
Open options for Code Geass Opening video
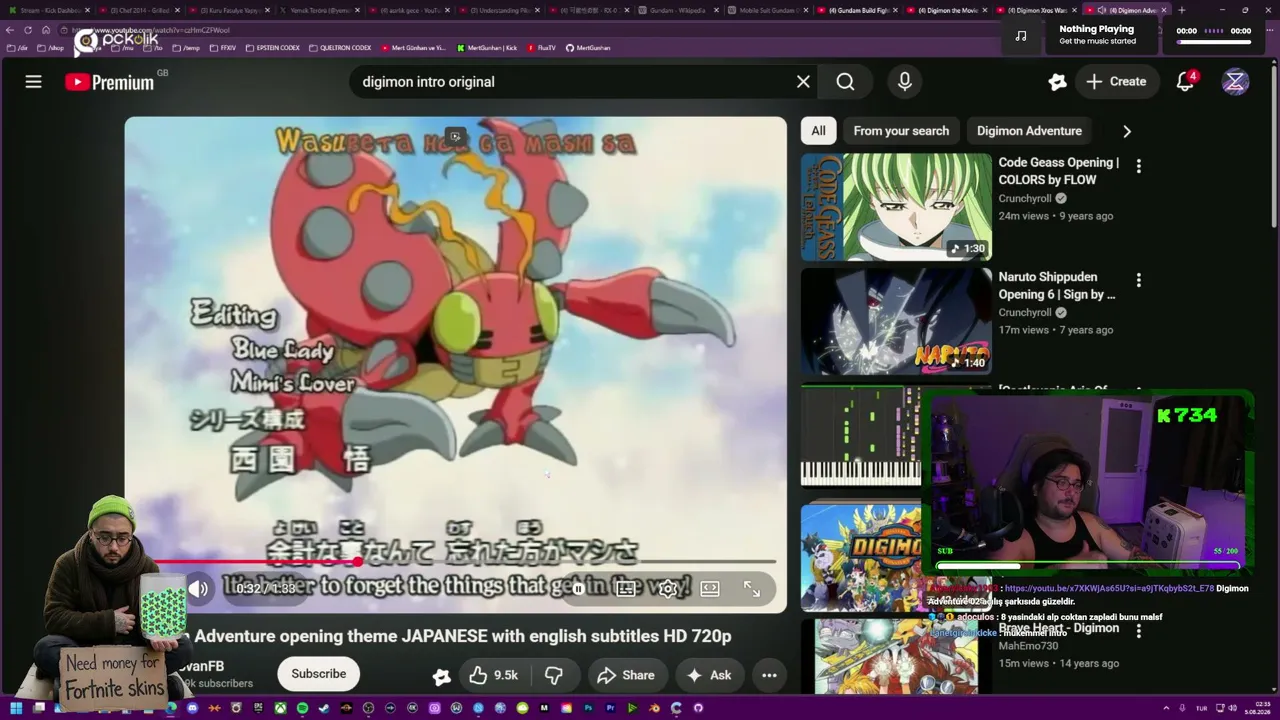pos(1138,166)
